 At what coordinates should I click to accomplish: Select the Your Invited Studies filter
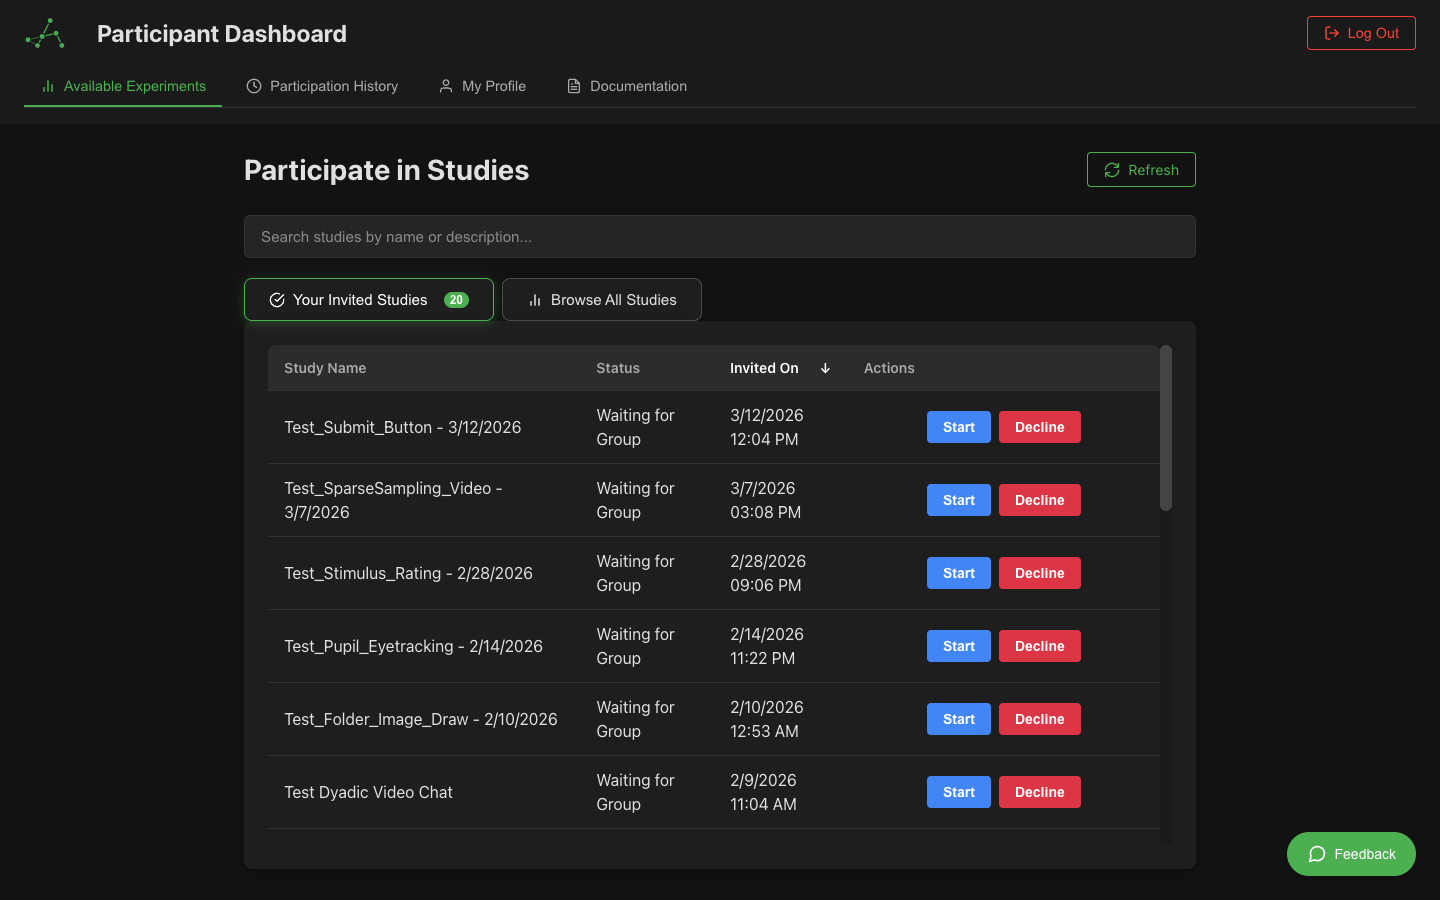(368, 299)
